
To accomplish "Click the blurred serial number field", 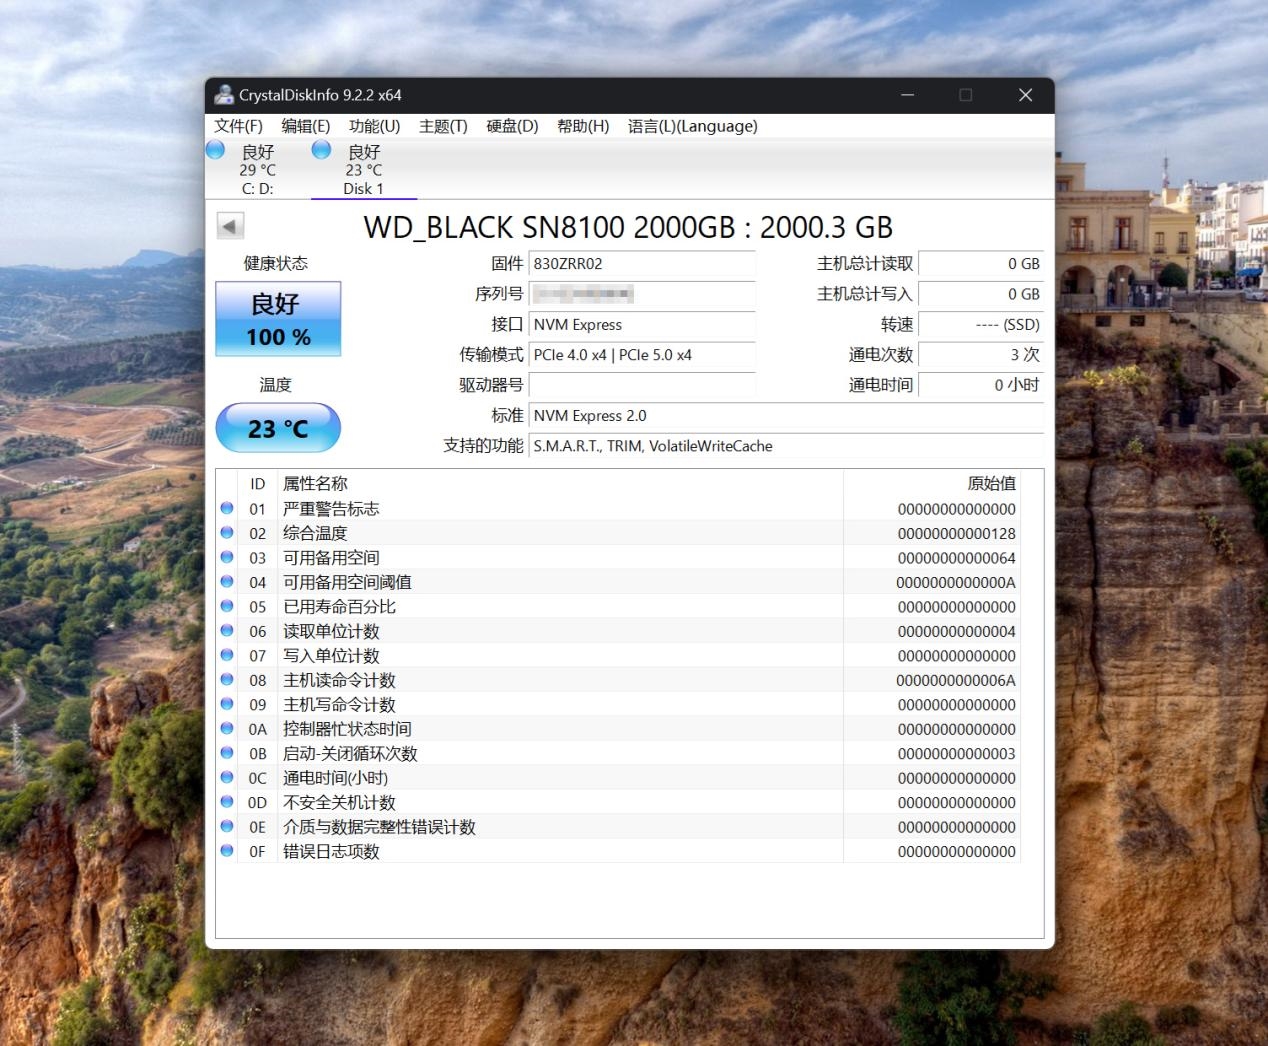I will pos(642,294).
